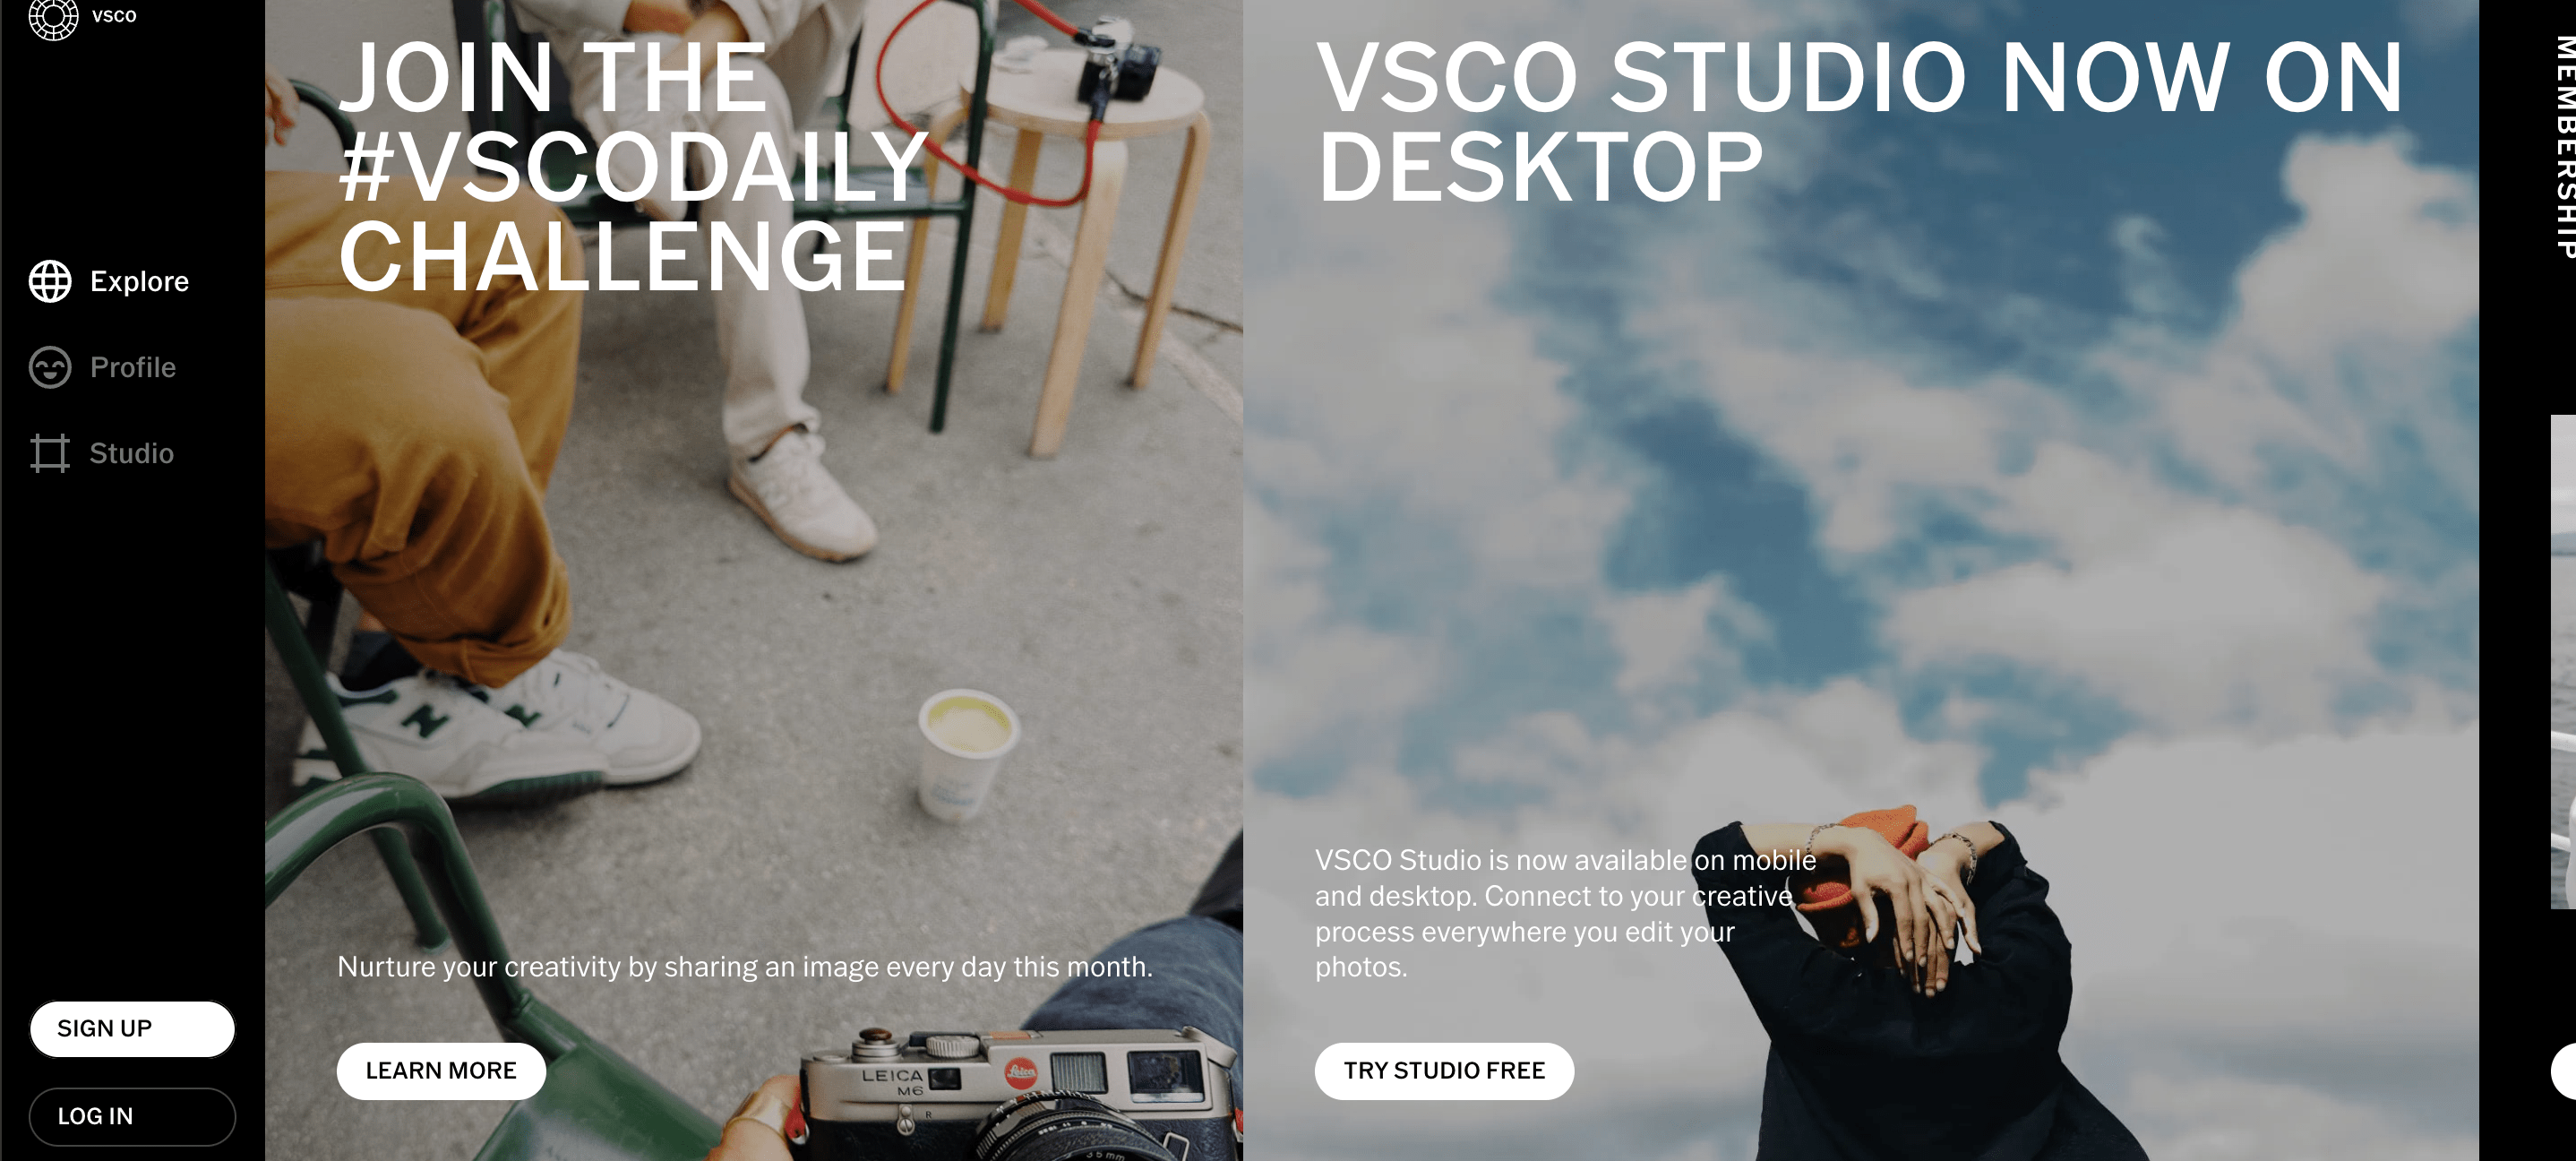This screenshot has width=2576, height=1161.
Task: Click the profile/face icon next to Profile
Action: pyautogui.click(x=49, y=366)
